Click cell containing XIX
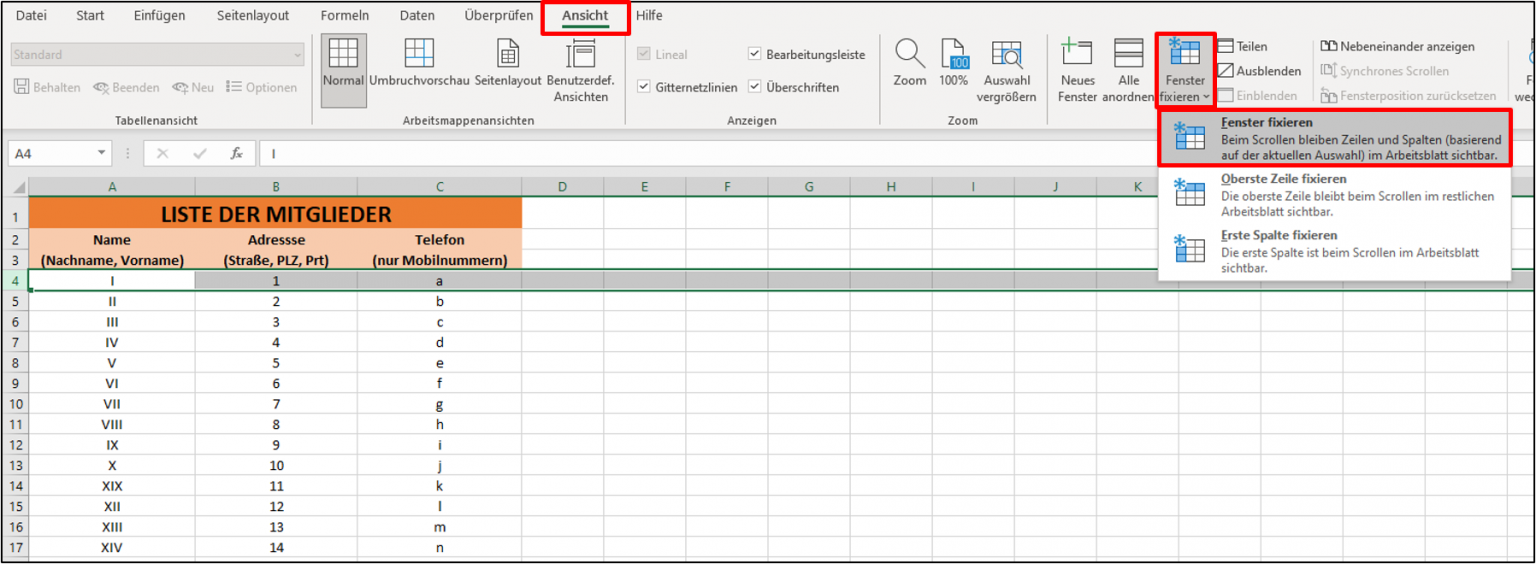 pyautogui.click(x=112, y=486)
